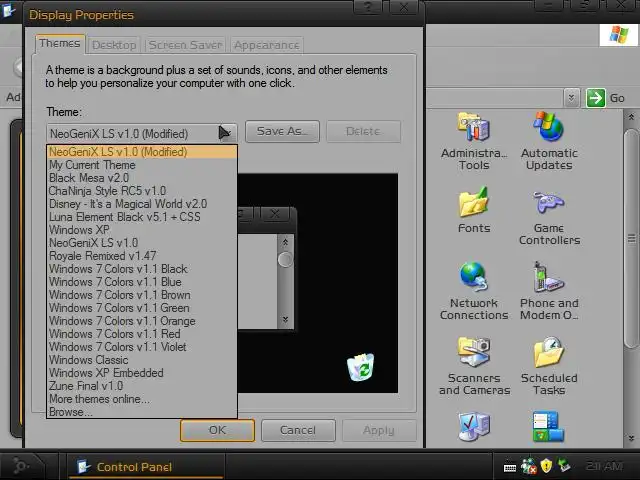640x480 pixels.
Task: Click the security shield tray icon
Action: coord(546,466)
